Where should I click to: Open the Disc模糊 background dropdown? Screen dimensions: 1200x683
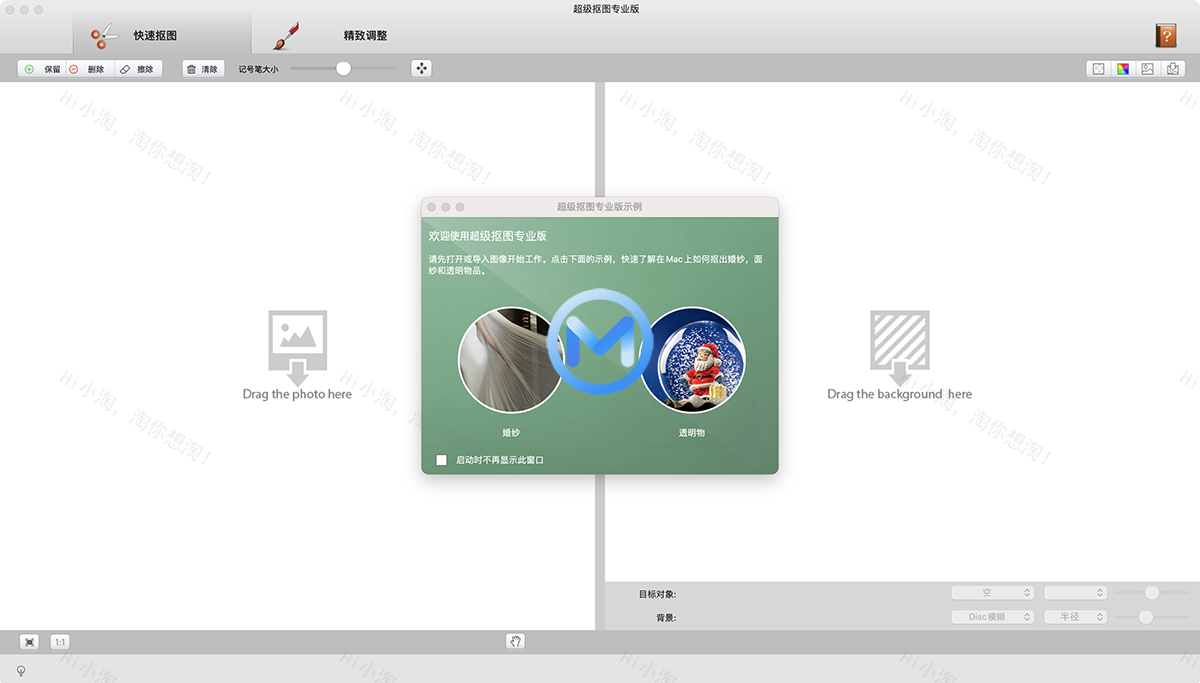[x=993, y=616]
